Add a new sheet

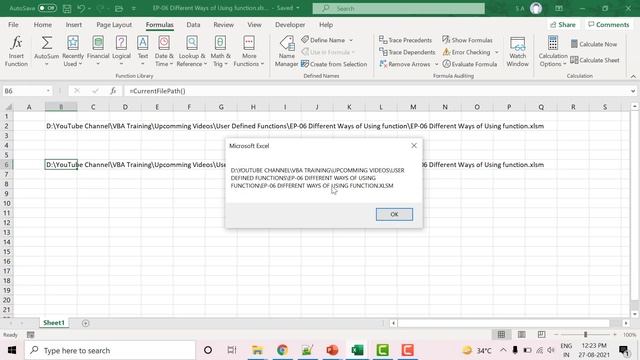click(x=85, y=323)
